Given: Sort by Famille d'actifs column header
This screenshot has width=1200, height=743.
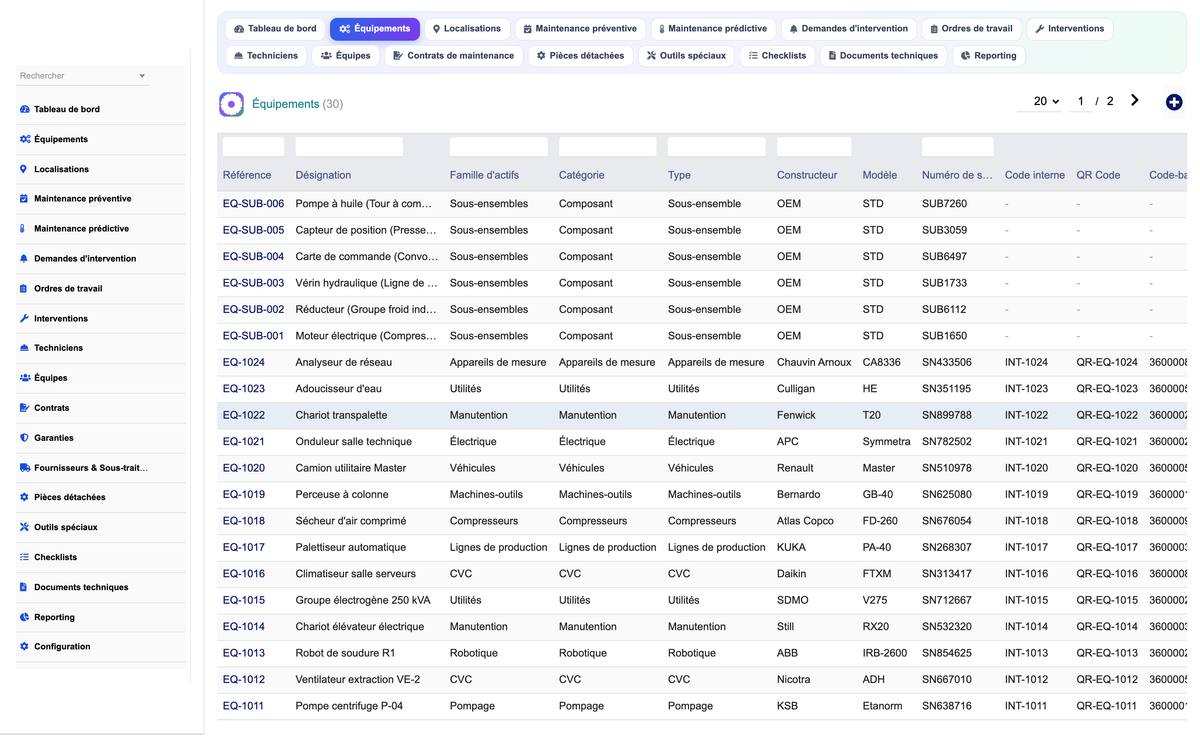Looking at the screenshot, I should [485, 176].
